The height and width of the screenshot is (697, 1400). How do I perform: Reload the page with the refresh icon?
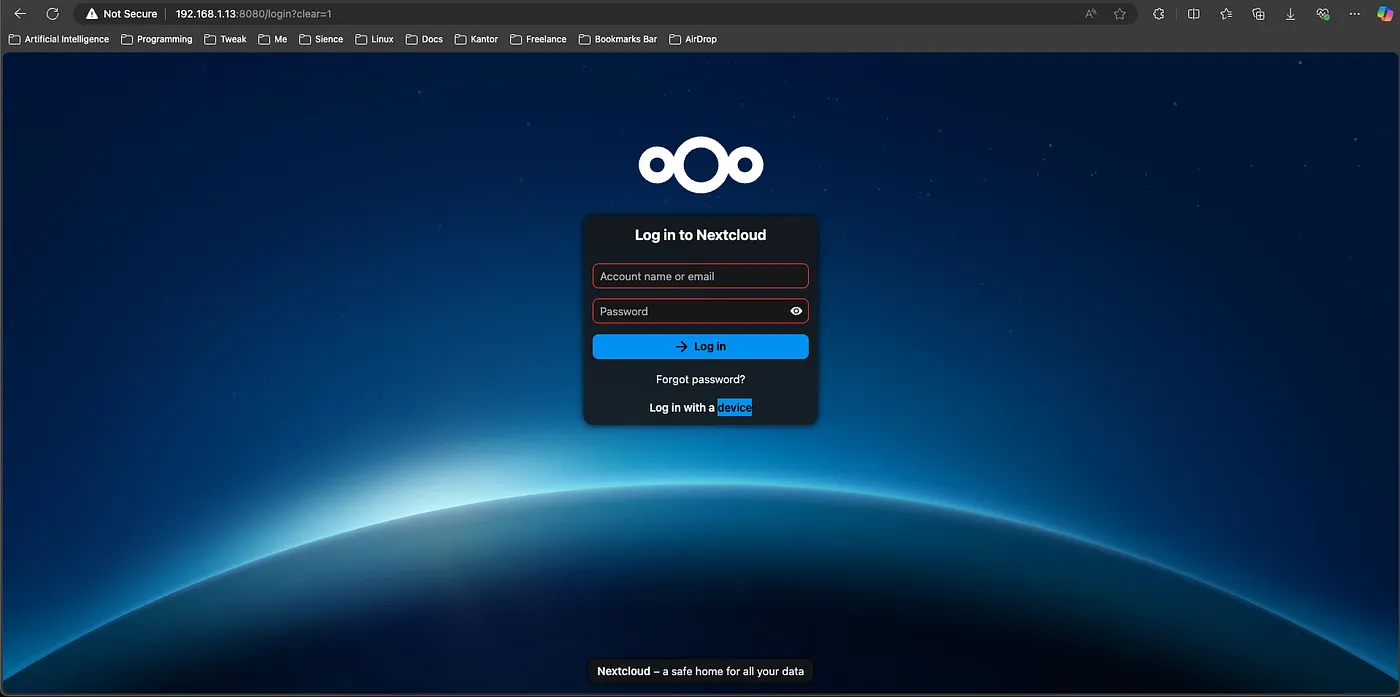(53, 14)
